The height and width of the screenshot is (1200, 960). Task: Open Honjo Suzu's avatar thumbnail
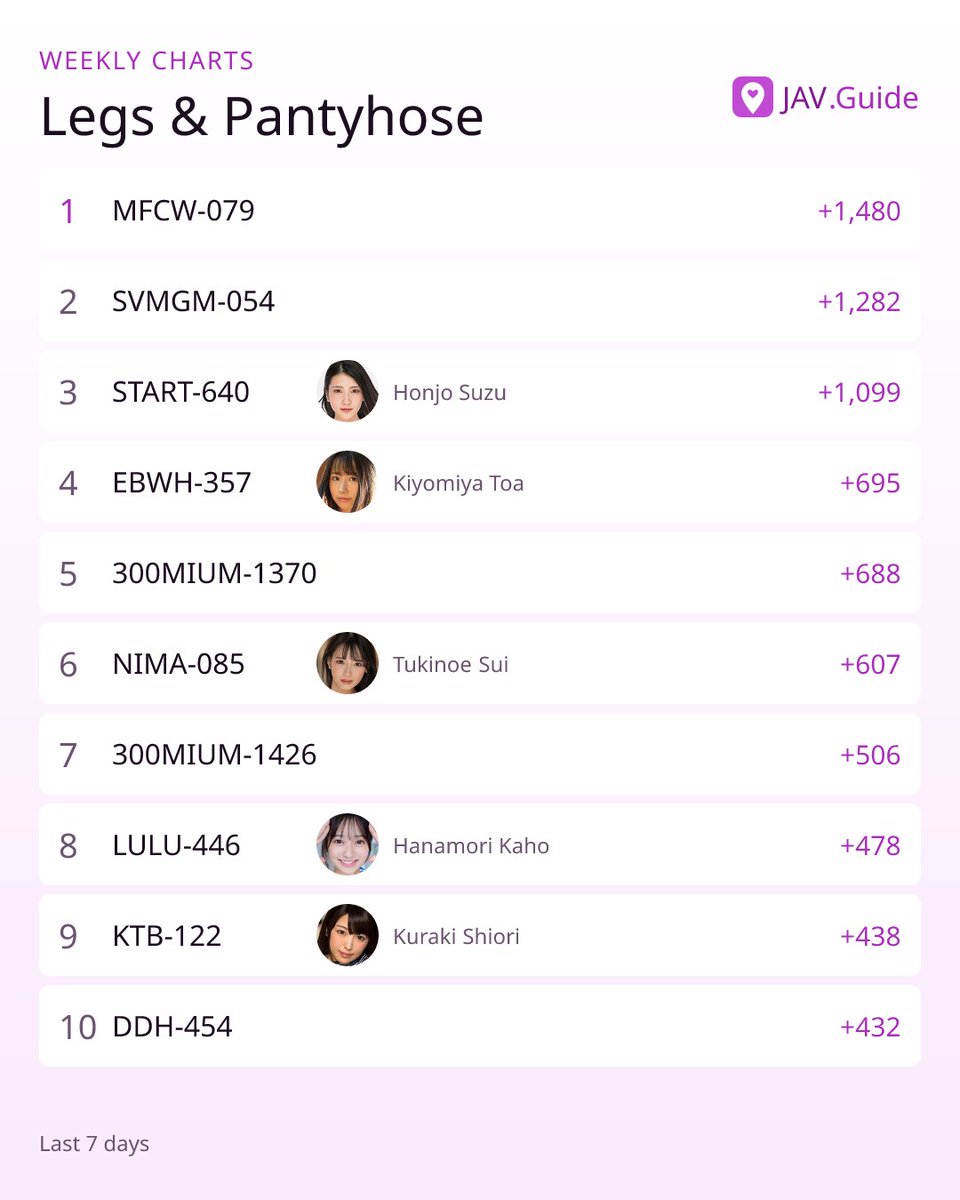click(347, 392)
